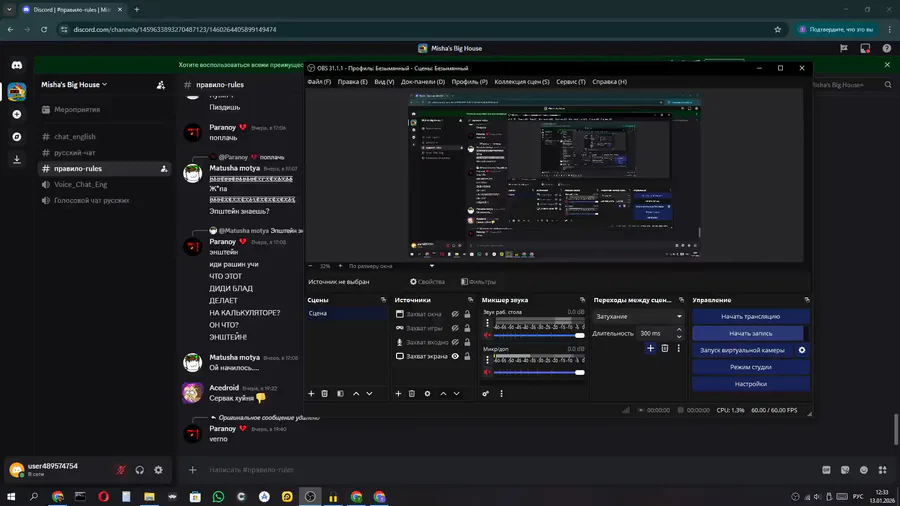Toggle visibility of Захват входно source
The image size is (900, 506).
click(x=455, y=342)
